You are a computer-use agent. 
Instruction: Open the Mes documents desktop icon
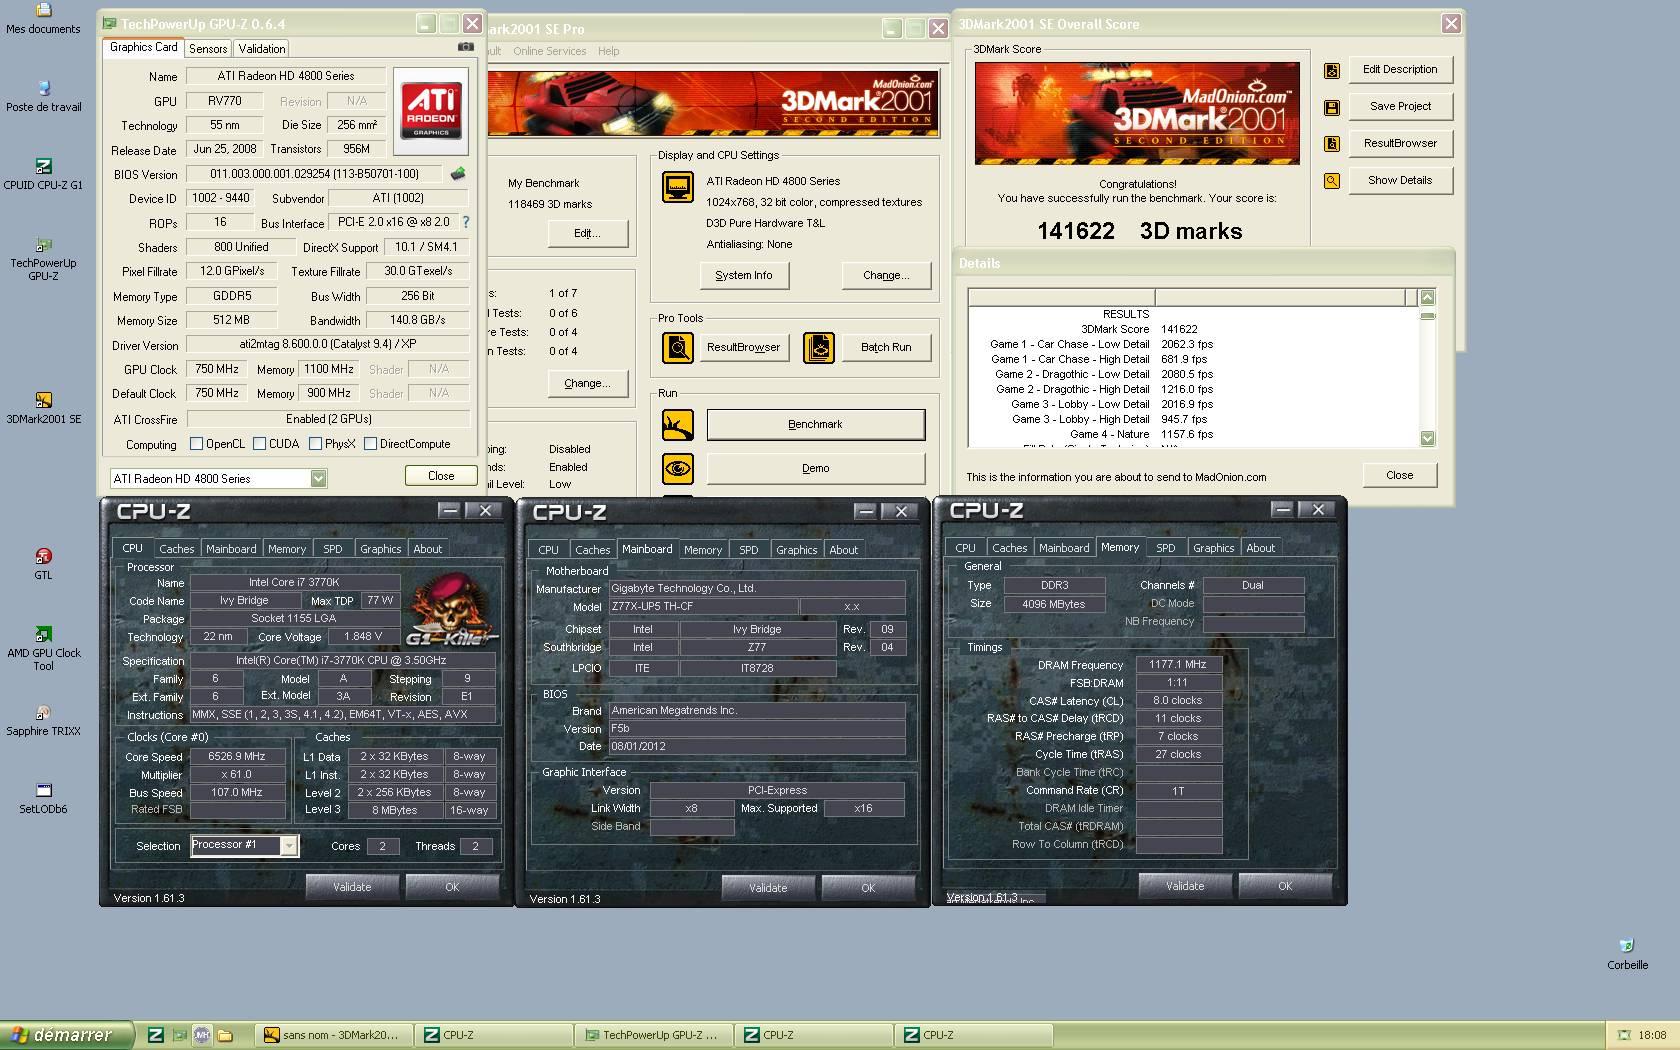pyautogui.click(x=43, y=12)
